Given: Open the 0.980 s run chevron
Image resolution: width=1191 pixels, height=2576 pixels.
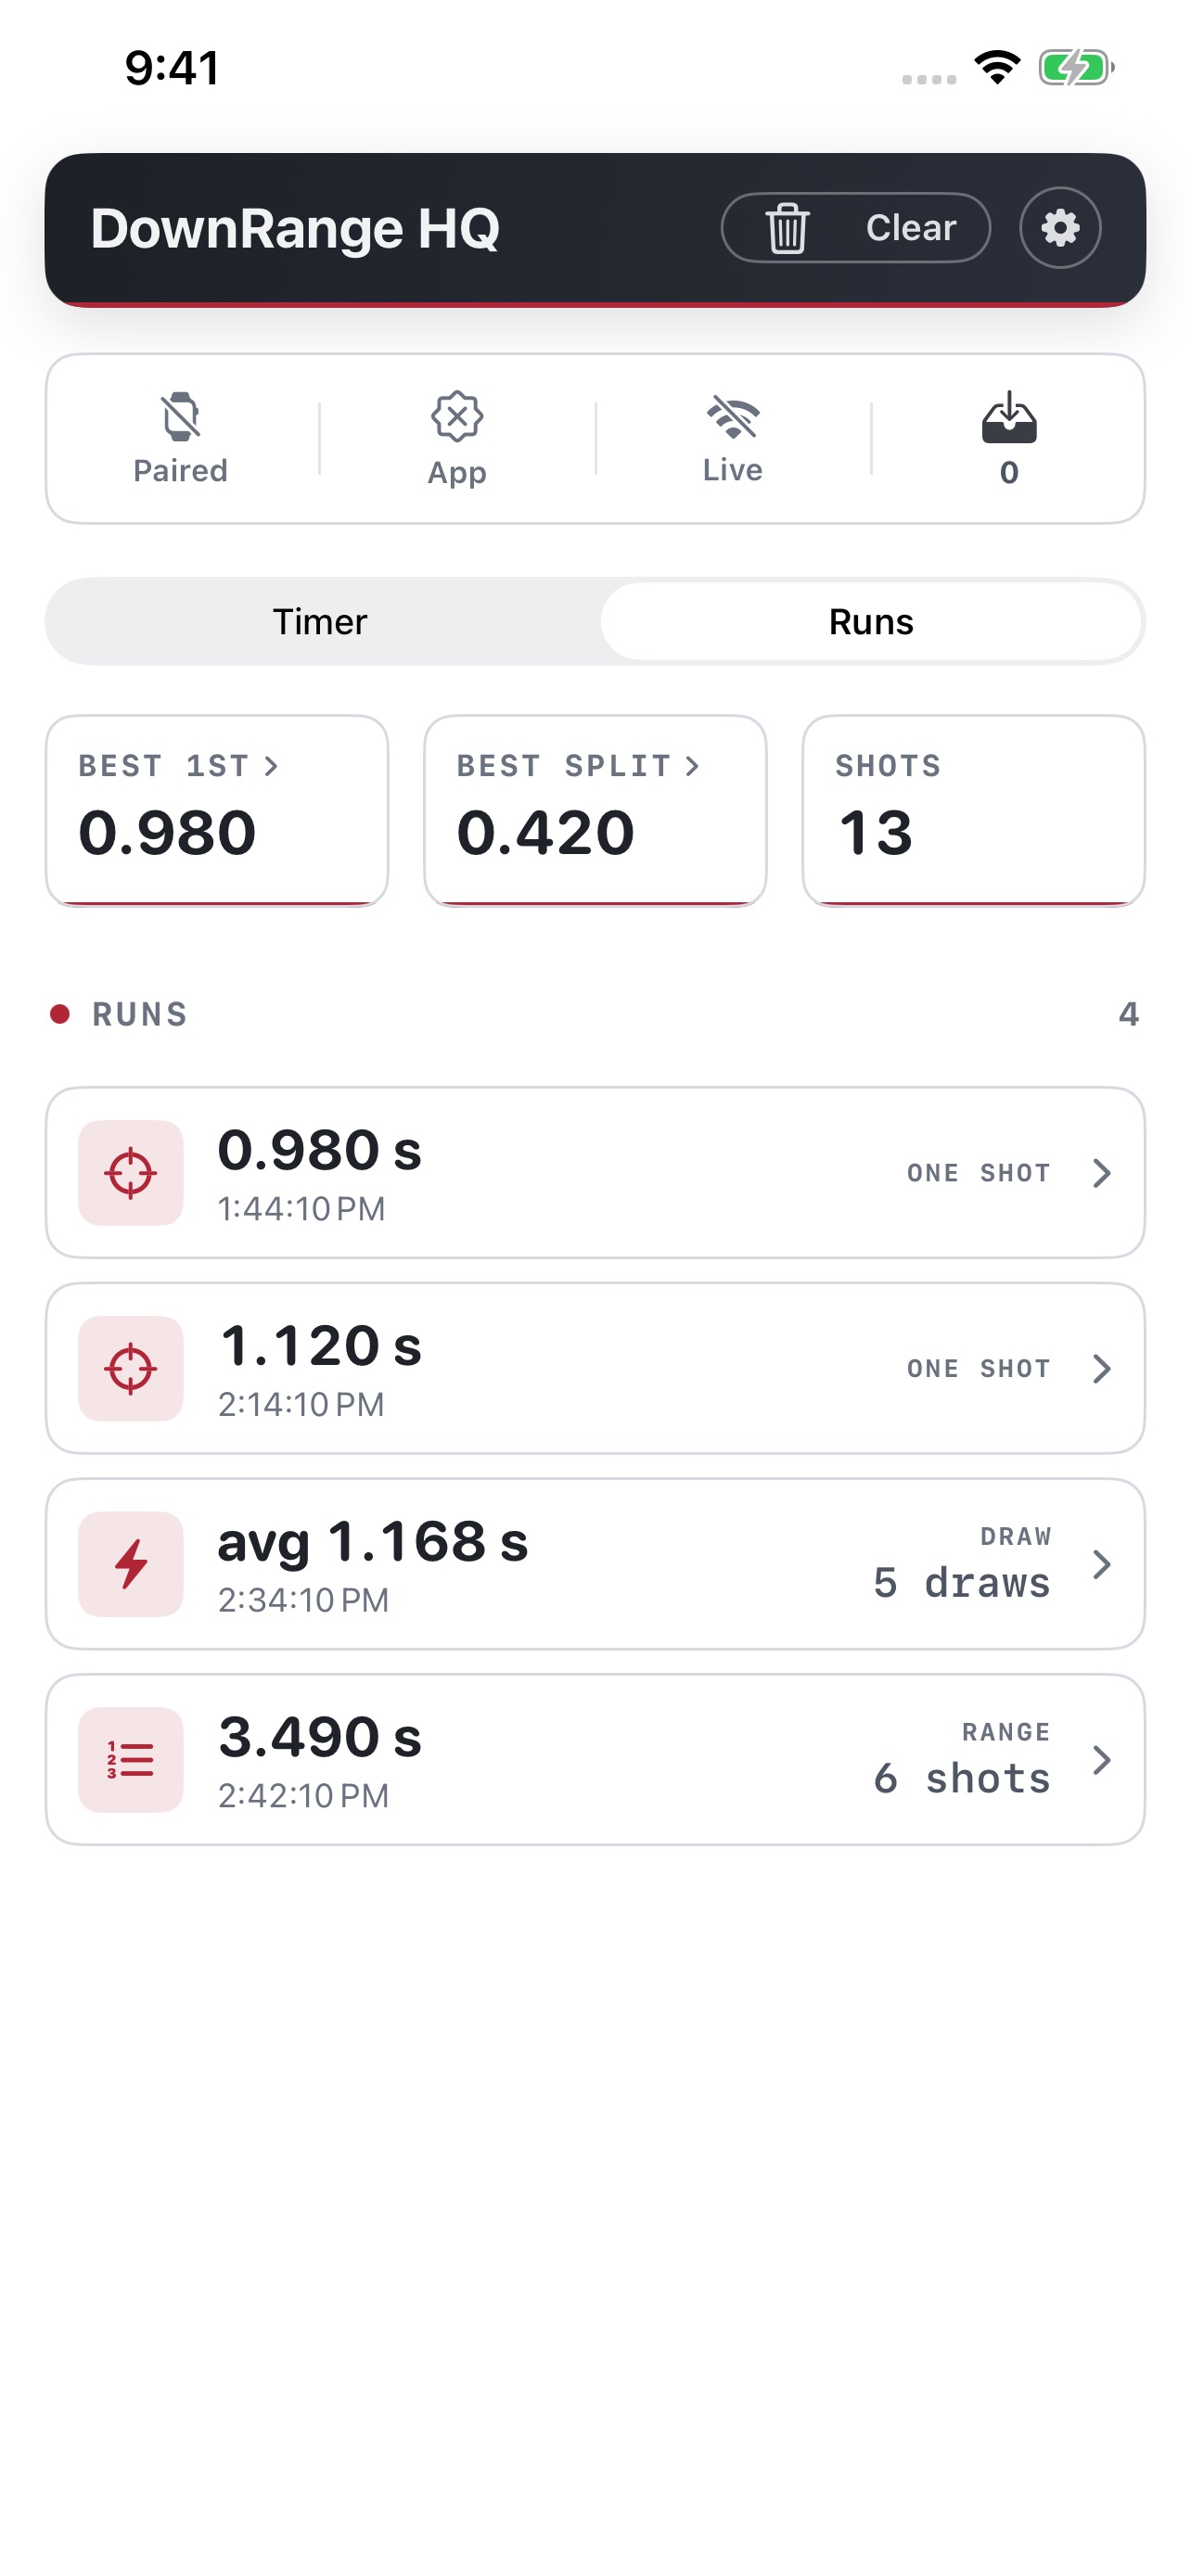Looking at the screenshot, I should (x=1101, y=1173).
